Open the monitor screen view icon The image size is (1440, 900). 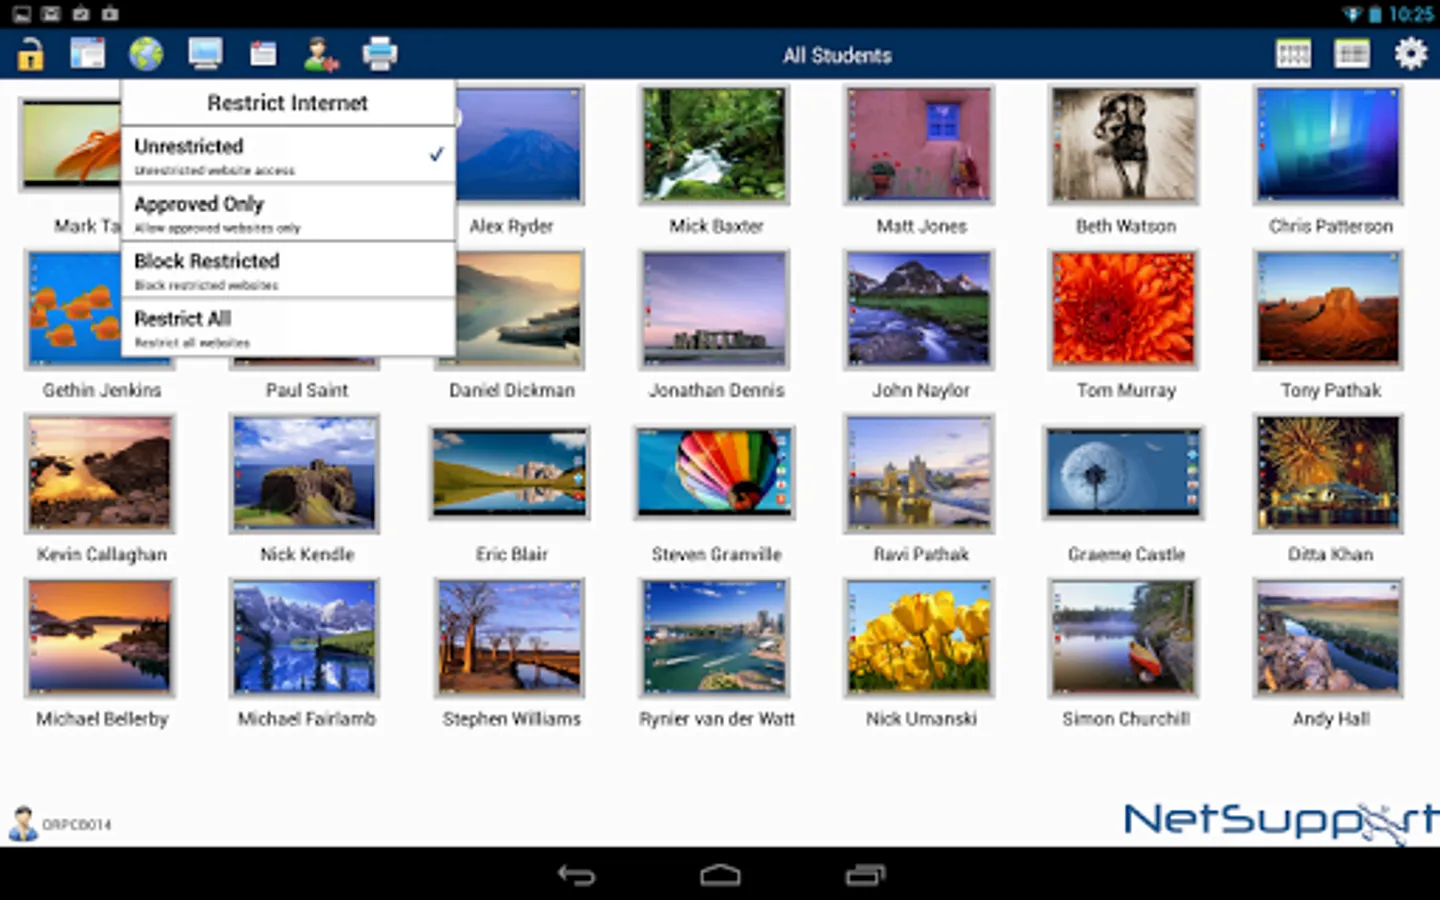pos(205,53)
